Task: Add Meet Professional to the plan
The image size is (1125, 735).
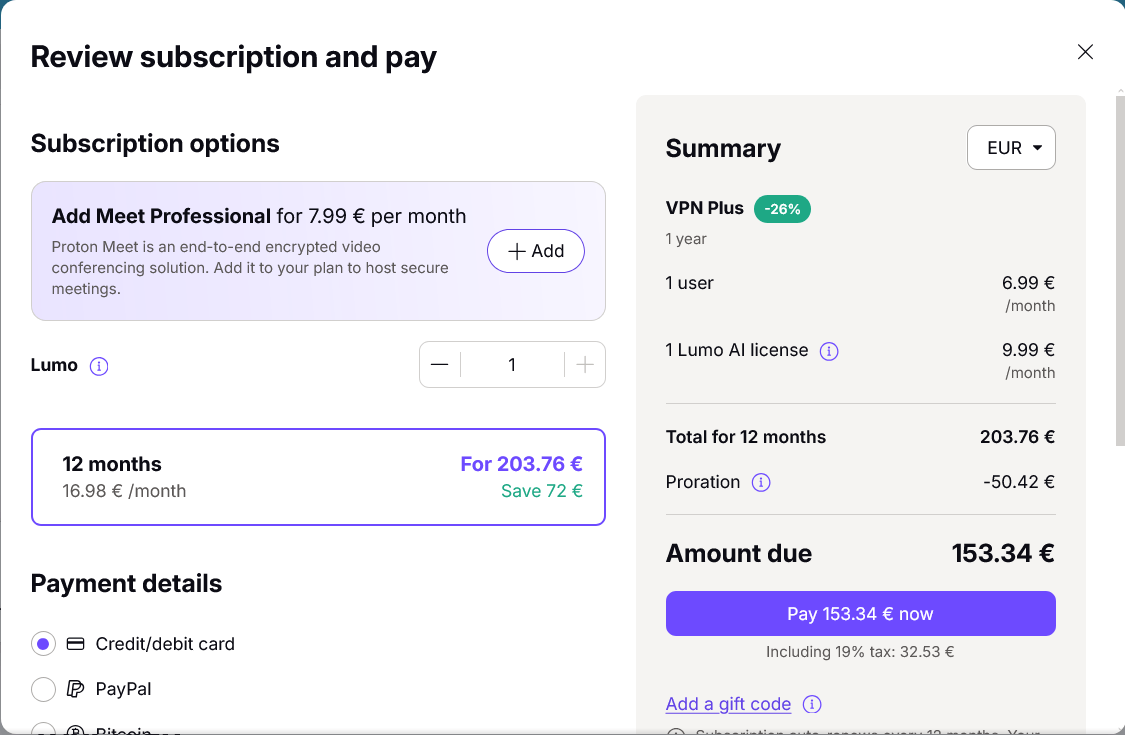Action: tap(536, 251)
